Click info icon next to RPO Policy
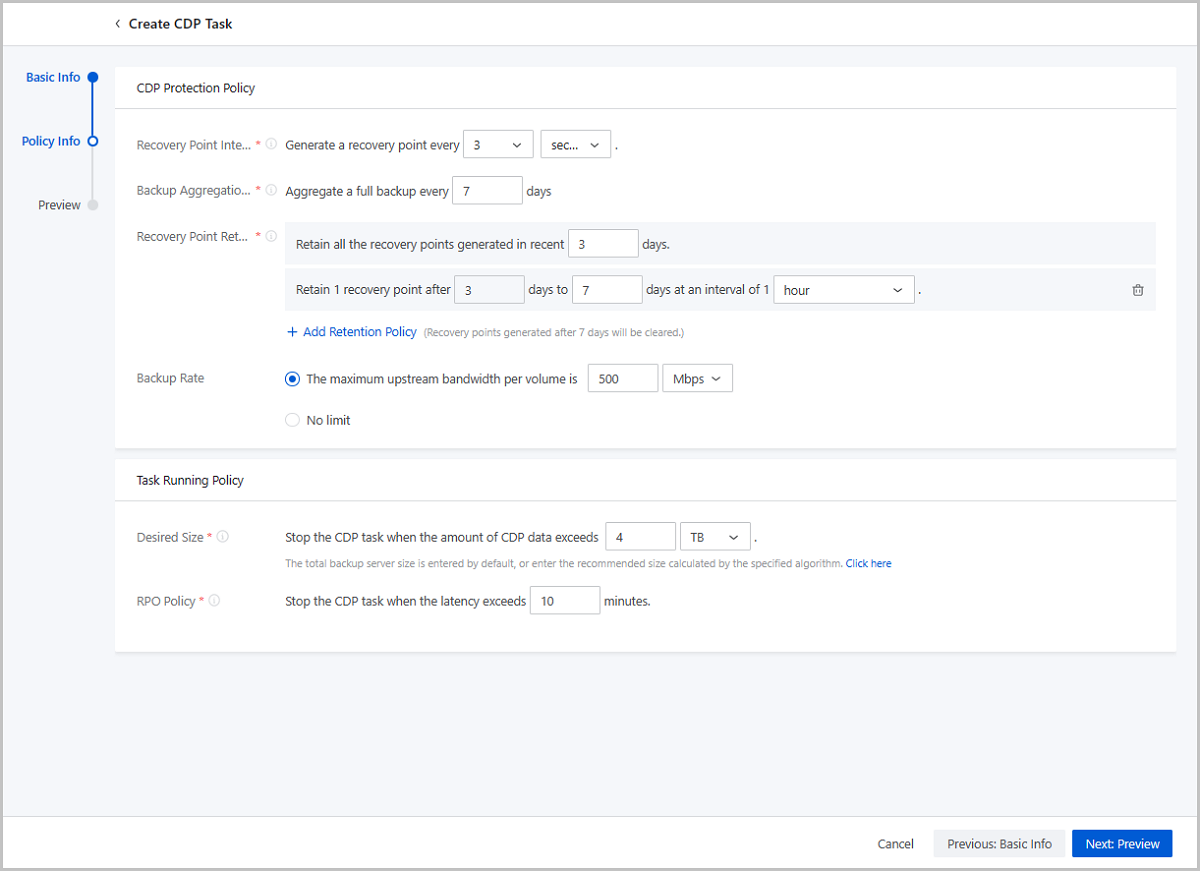1200x871 pixels. click(x=214, y=601)
